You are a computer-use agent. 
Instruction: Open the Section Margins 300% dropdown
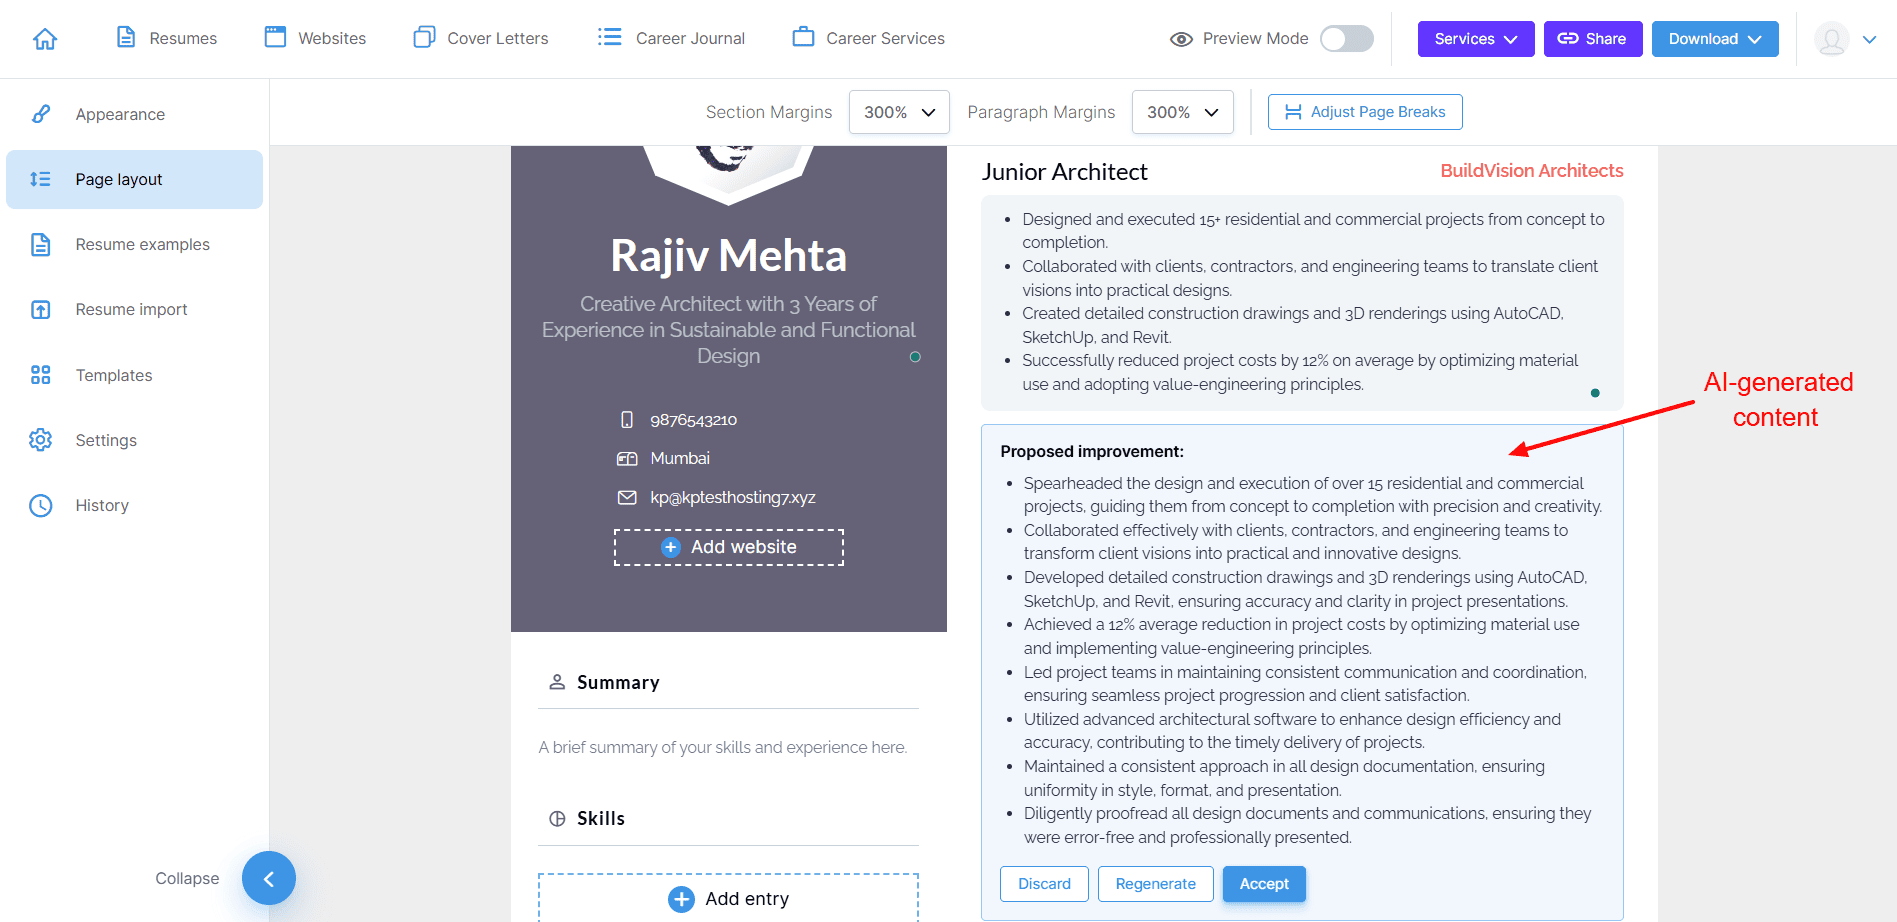[899, 112]
